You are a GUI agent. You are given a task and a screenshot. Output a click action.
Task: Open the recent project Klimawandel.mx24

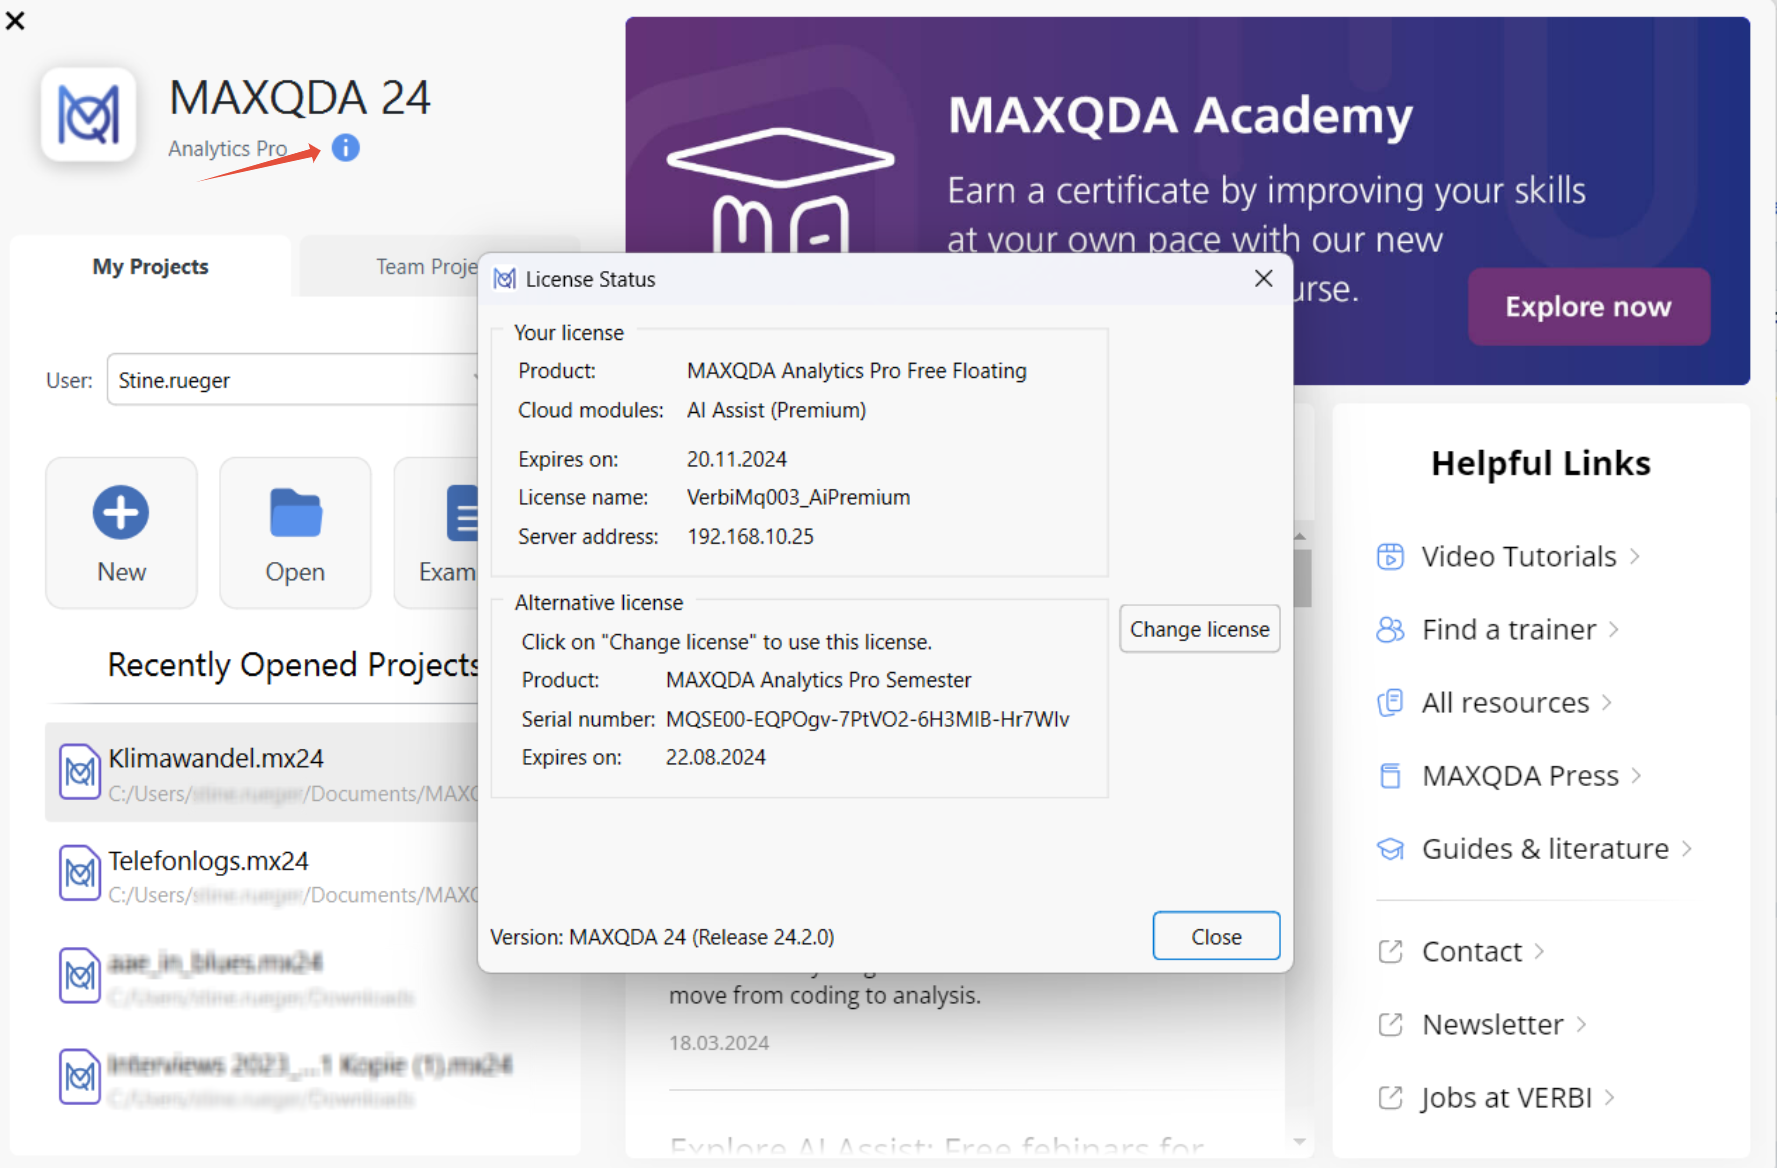point(262,773)
